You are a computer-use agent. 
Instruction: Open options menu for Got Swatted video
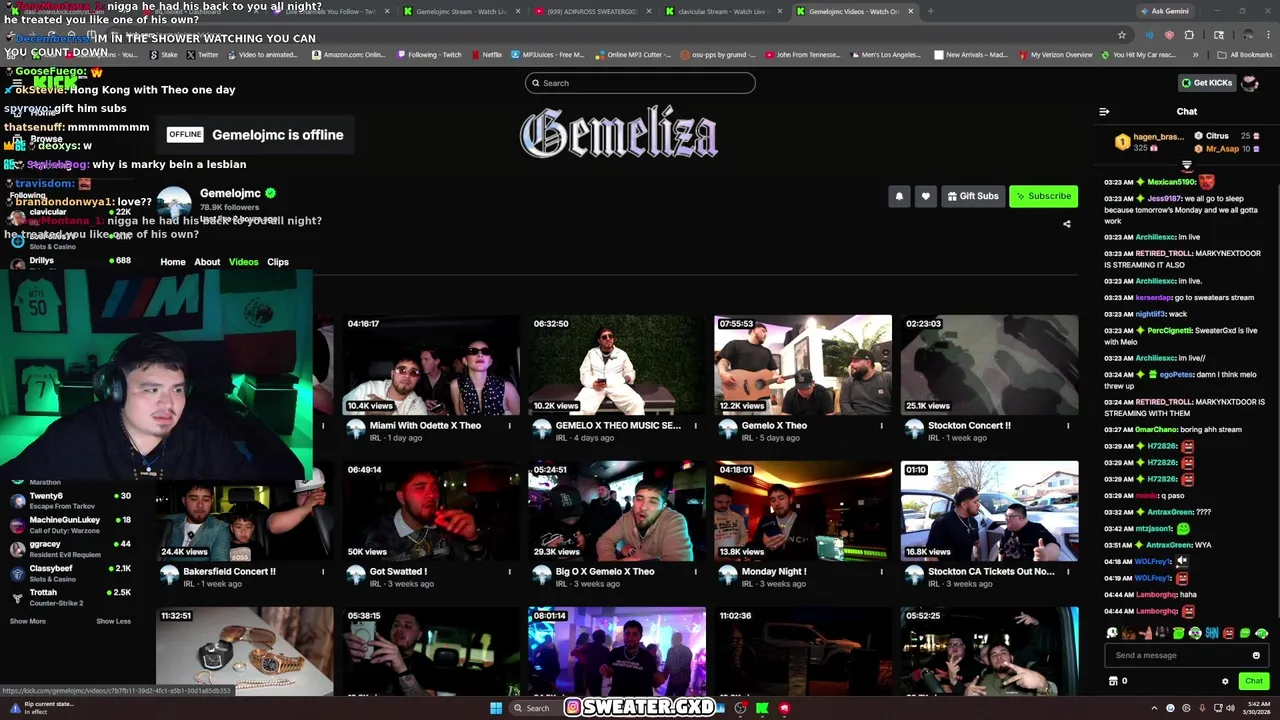pos(509,572)
